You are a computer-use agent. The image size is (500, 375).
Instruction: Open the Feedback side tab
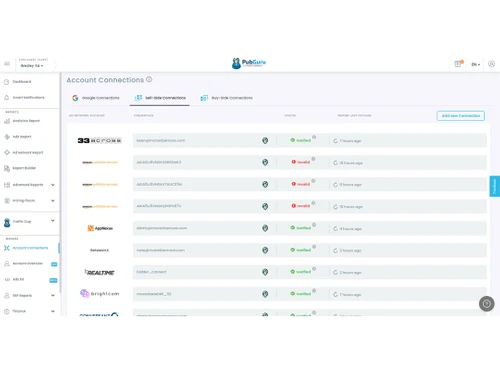coord(495,186)
